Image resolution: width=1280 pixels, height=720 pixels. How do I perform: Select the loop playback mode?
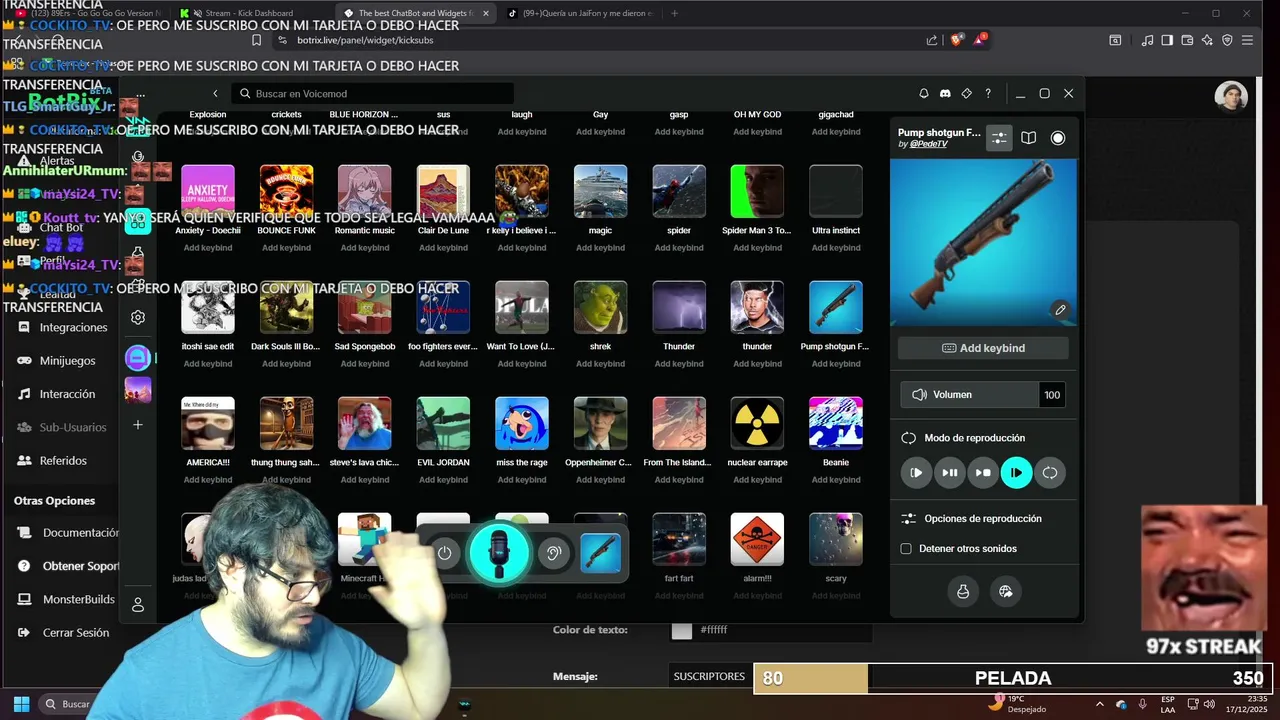[x=1050, y=473]
